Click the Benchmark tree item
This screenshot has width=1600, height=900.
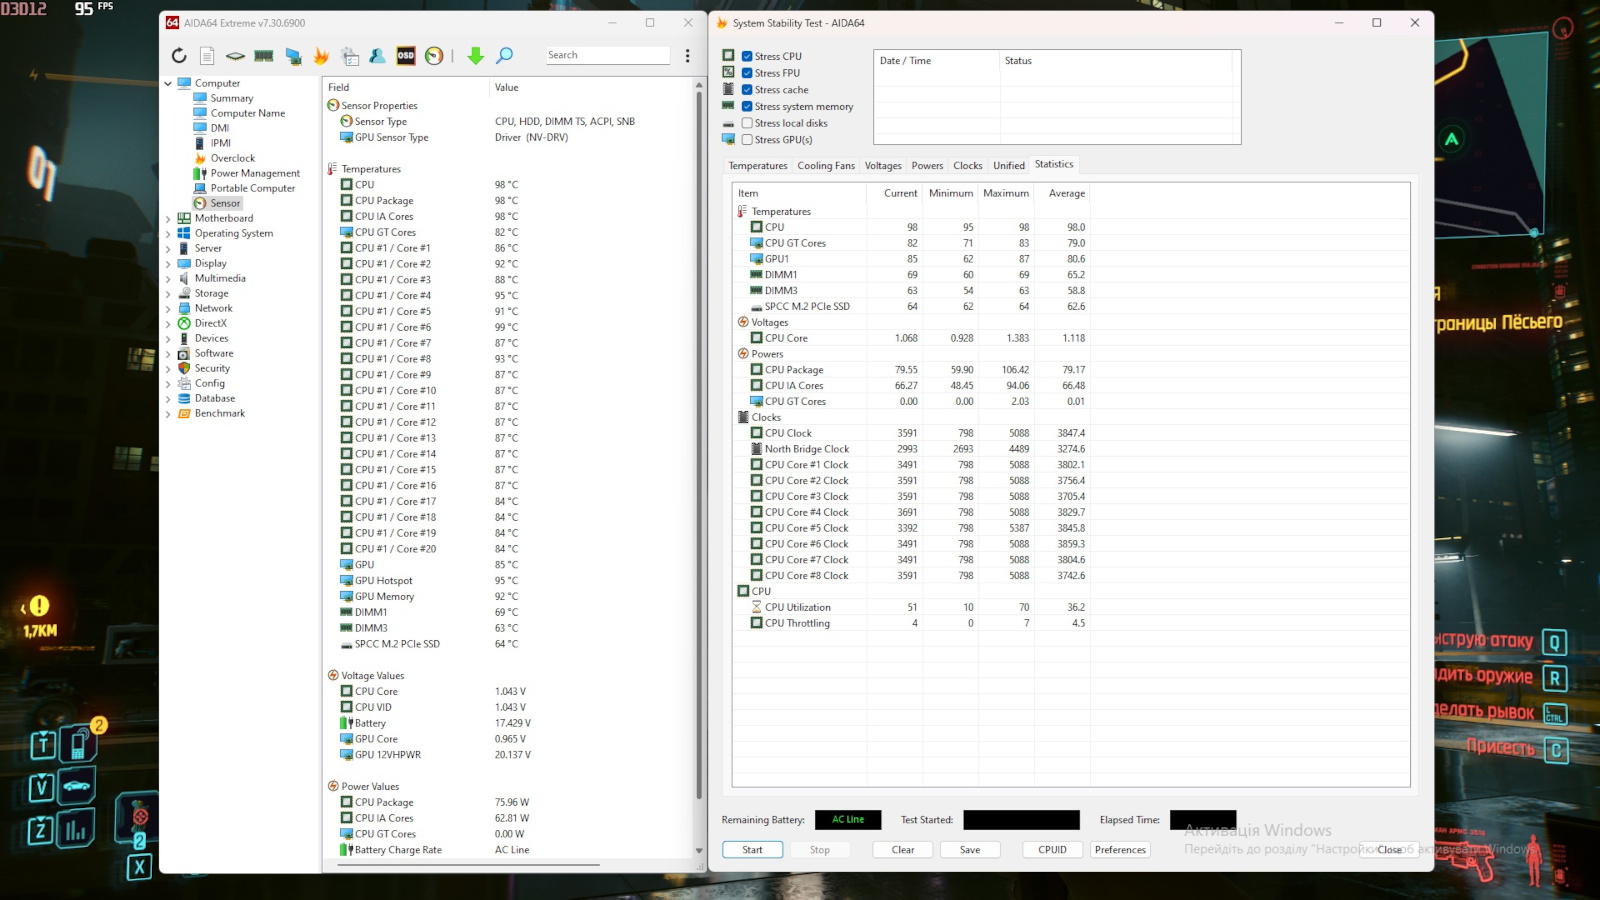click(x=219, y=413)
